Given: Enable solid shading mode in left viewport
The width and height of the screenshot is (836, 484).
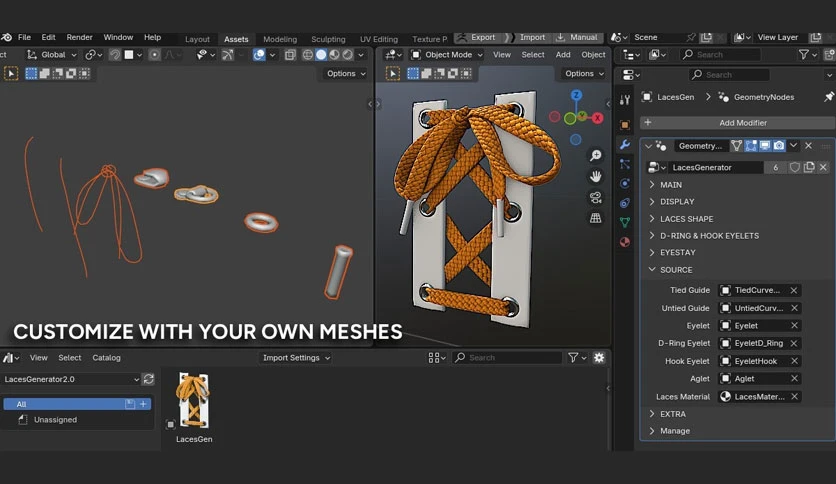Looking at the screenshot, I should click(x=321, y=55).
